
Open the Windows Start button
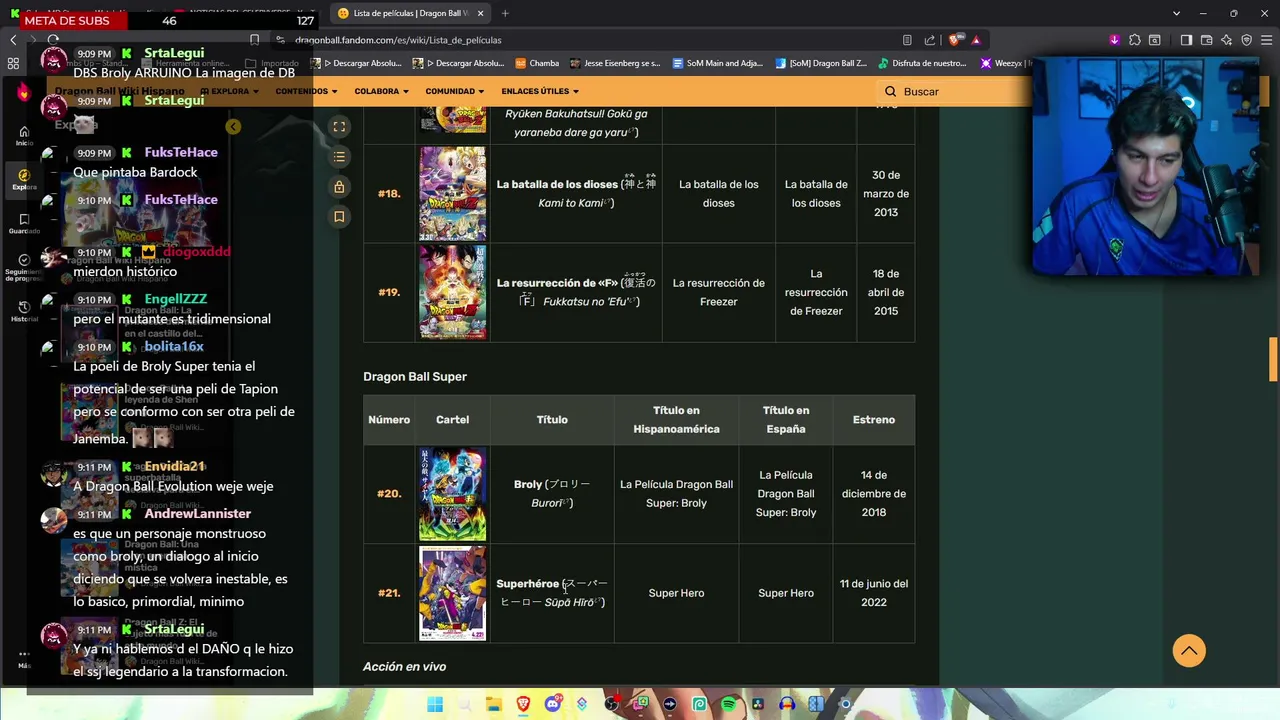435,705
